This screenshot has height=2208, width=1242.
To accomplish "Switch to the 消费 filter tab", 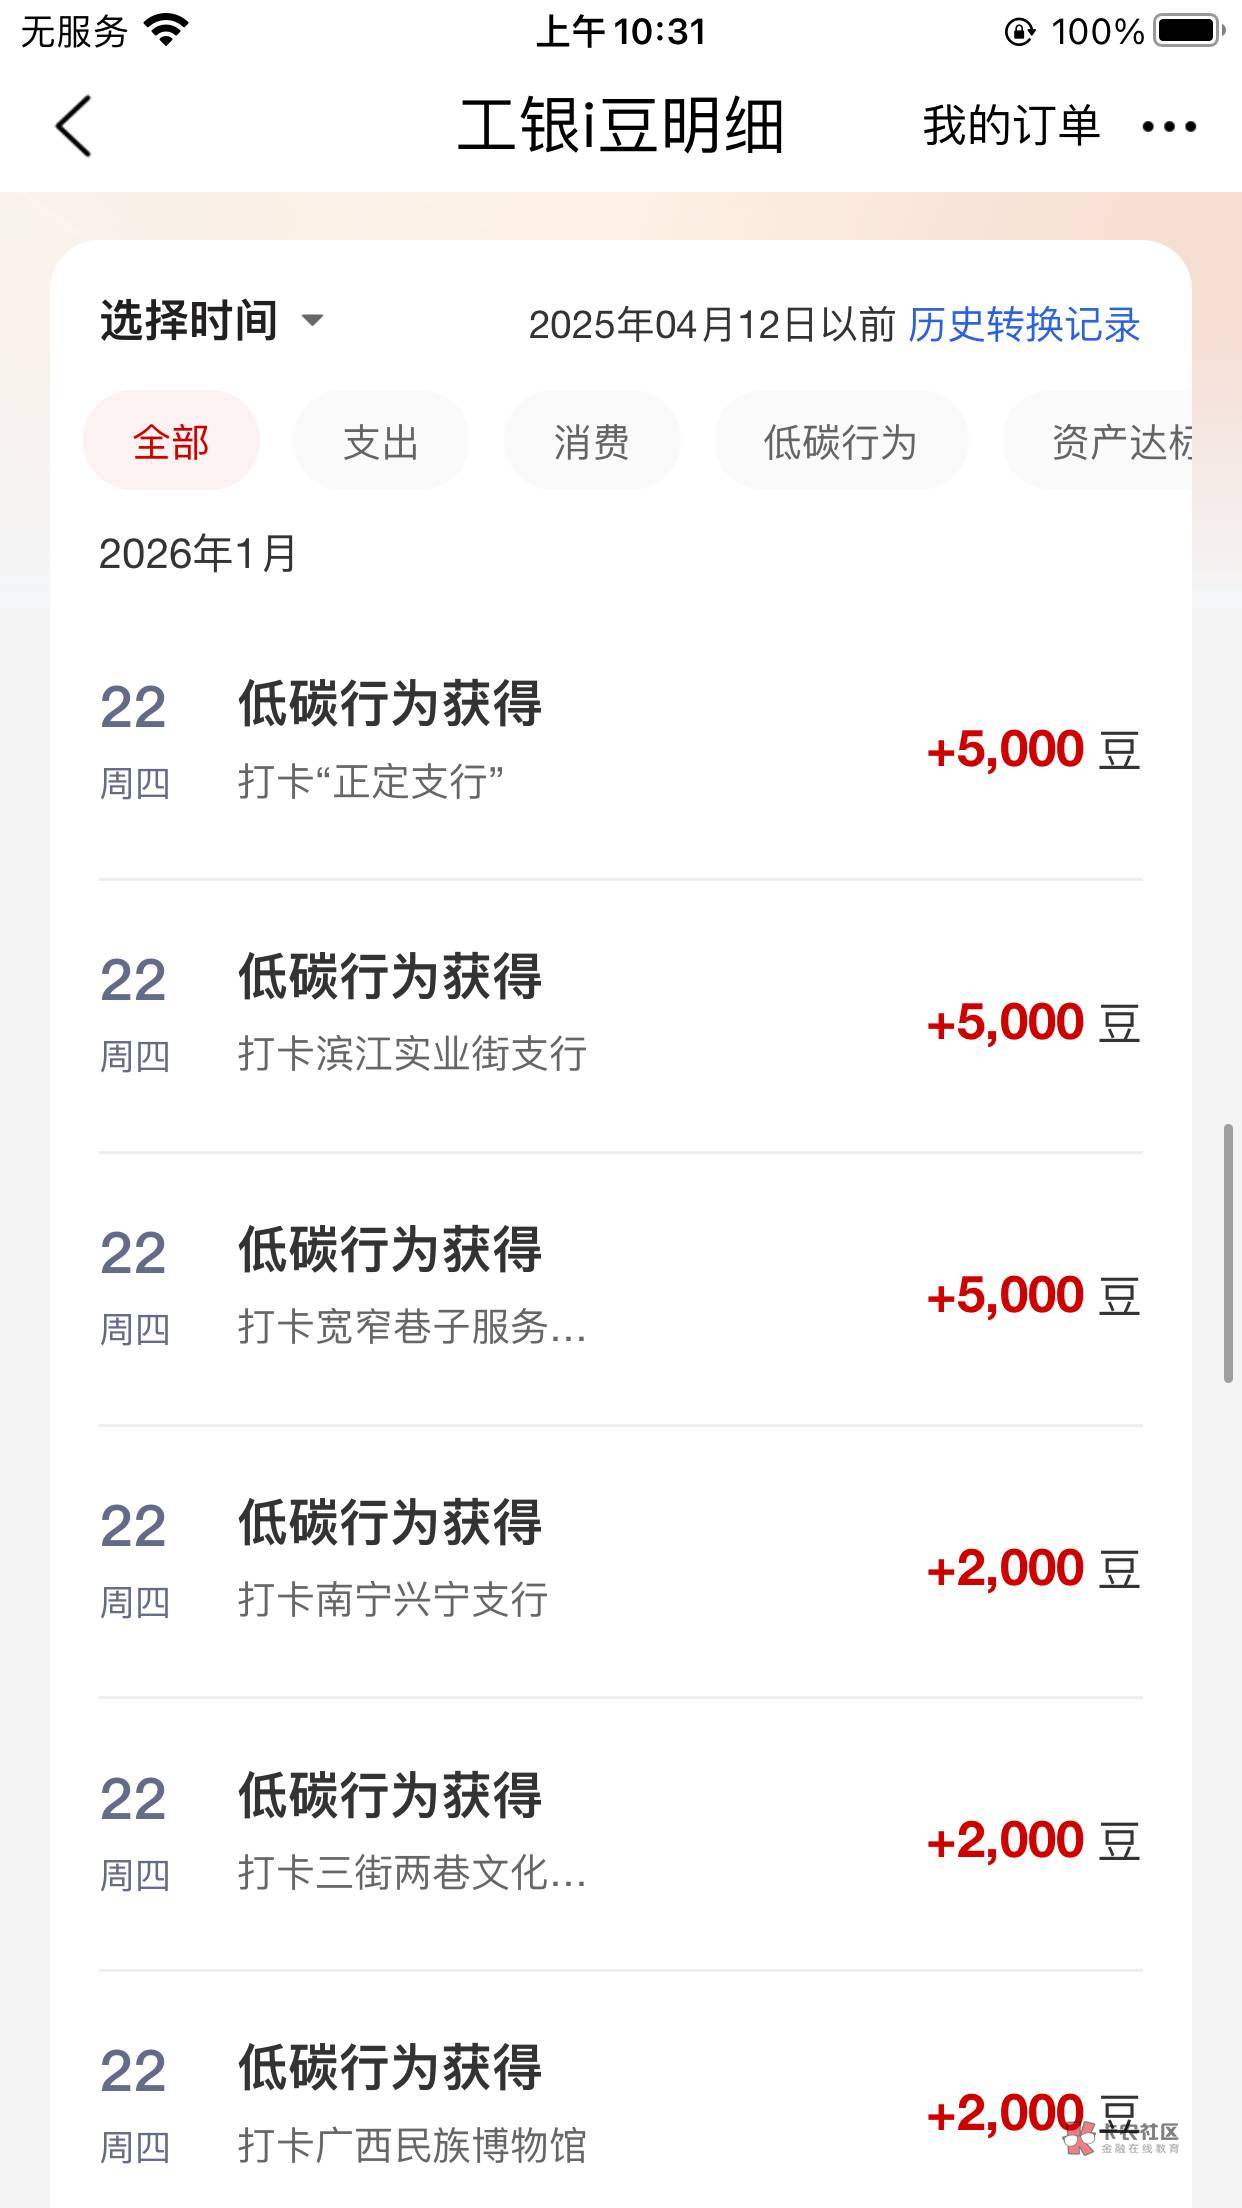I will (x=592, y=441).
